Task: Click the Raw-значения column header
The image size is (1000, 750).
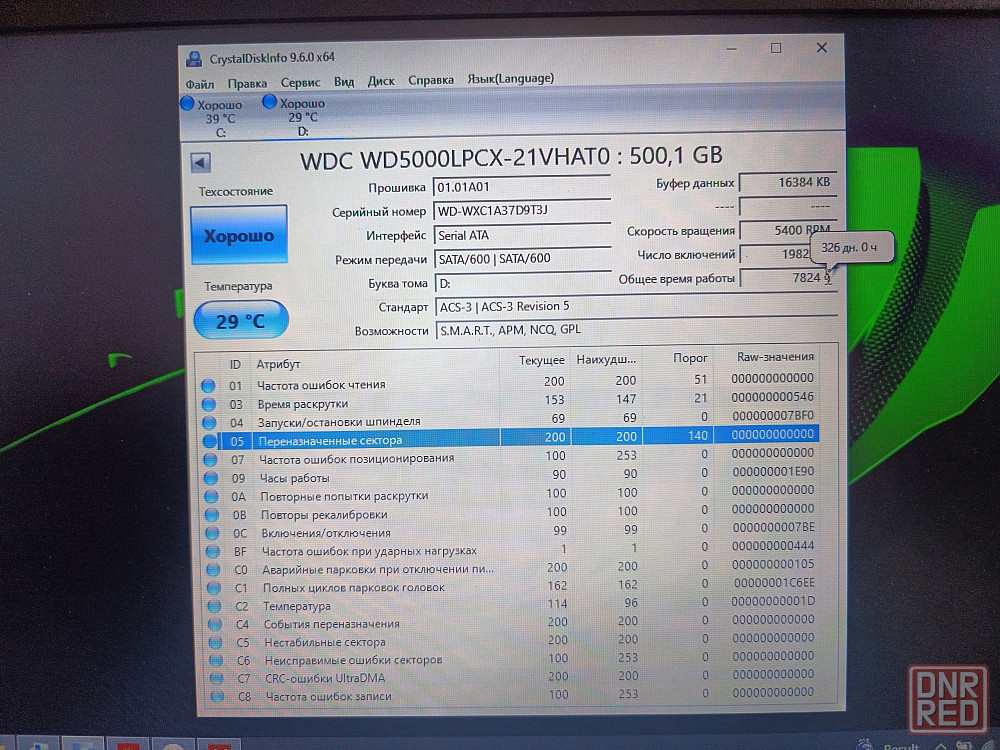Action: point(775,357)
